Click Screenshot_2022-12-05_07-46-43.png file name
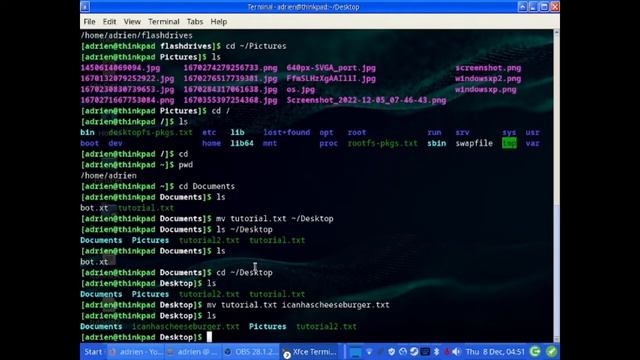Image resolution: width=640 pixels, height=360 pixels. (x=366, y=100)
